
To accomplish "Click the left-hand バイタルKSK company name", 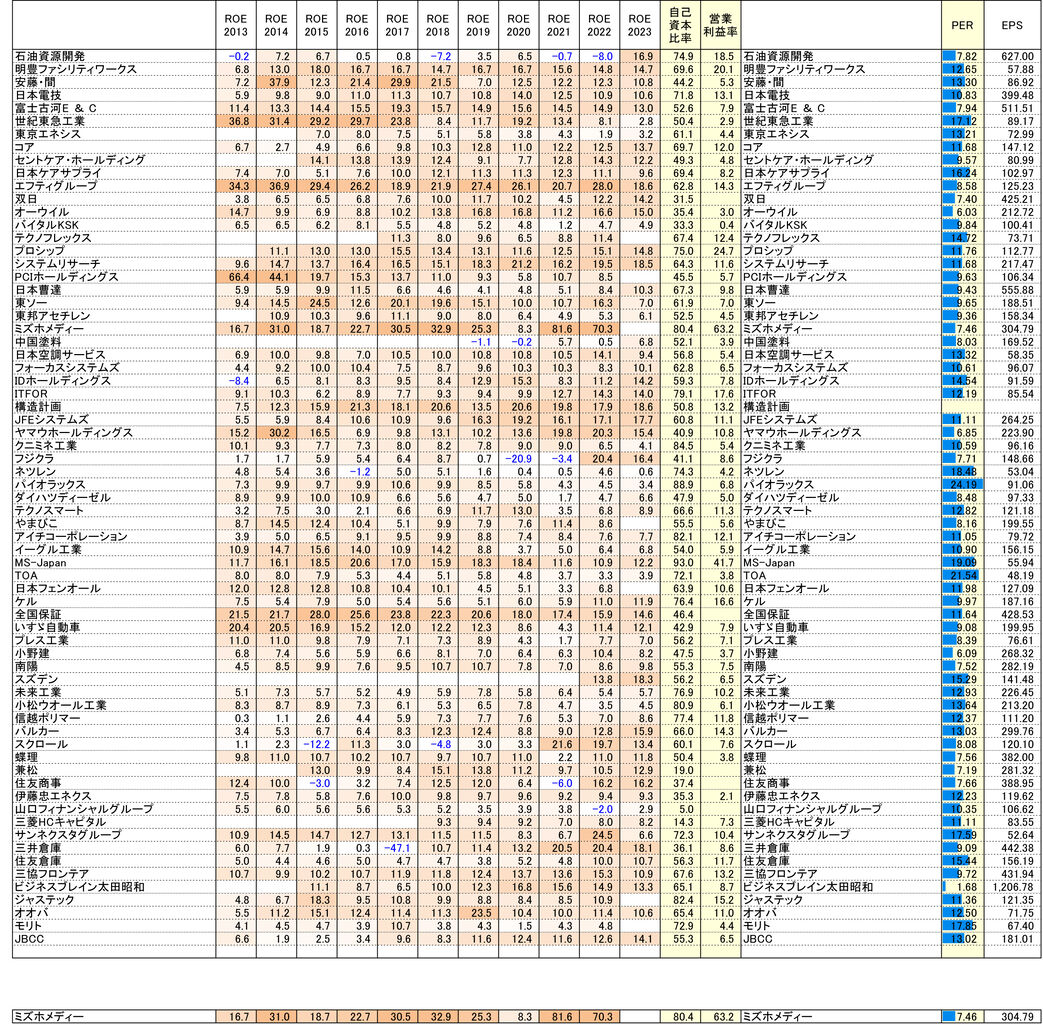I will (47, 226).
